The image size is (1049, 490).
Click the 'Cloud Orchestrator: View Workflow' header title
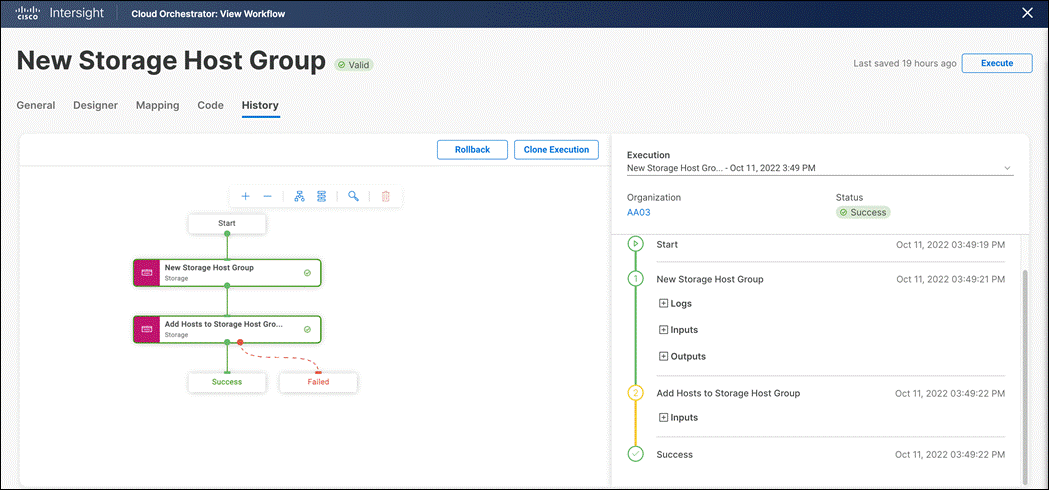coord(209,13)
